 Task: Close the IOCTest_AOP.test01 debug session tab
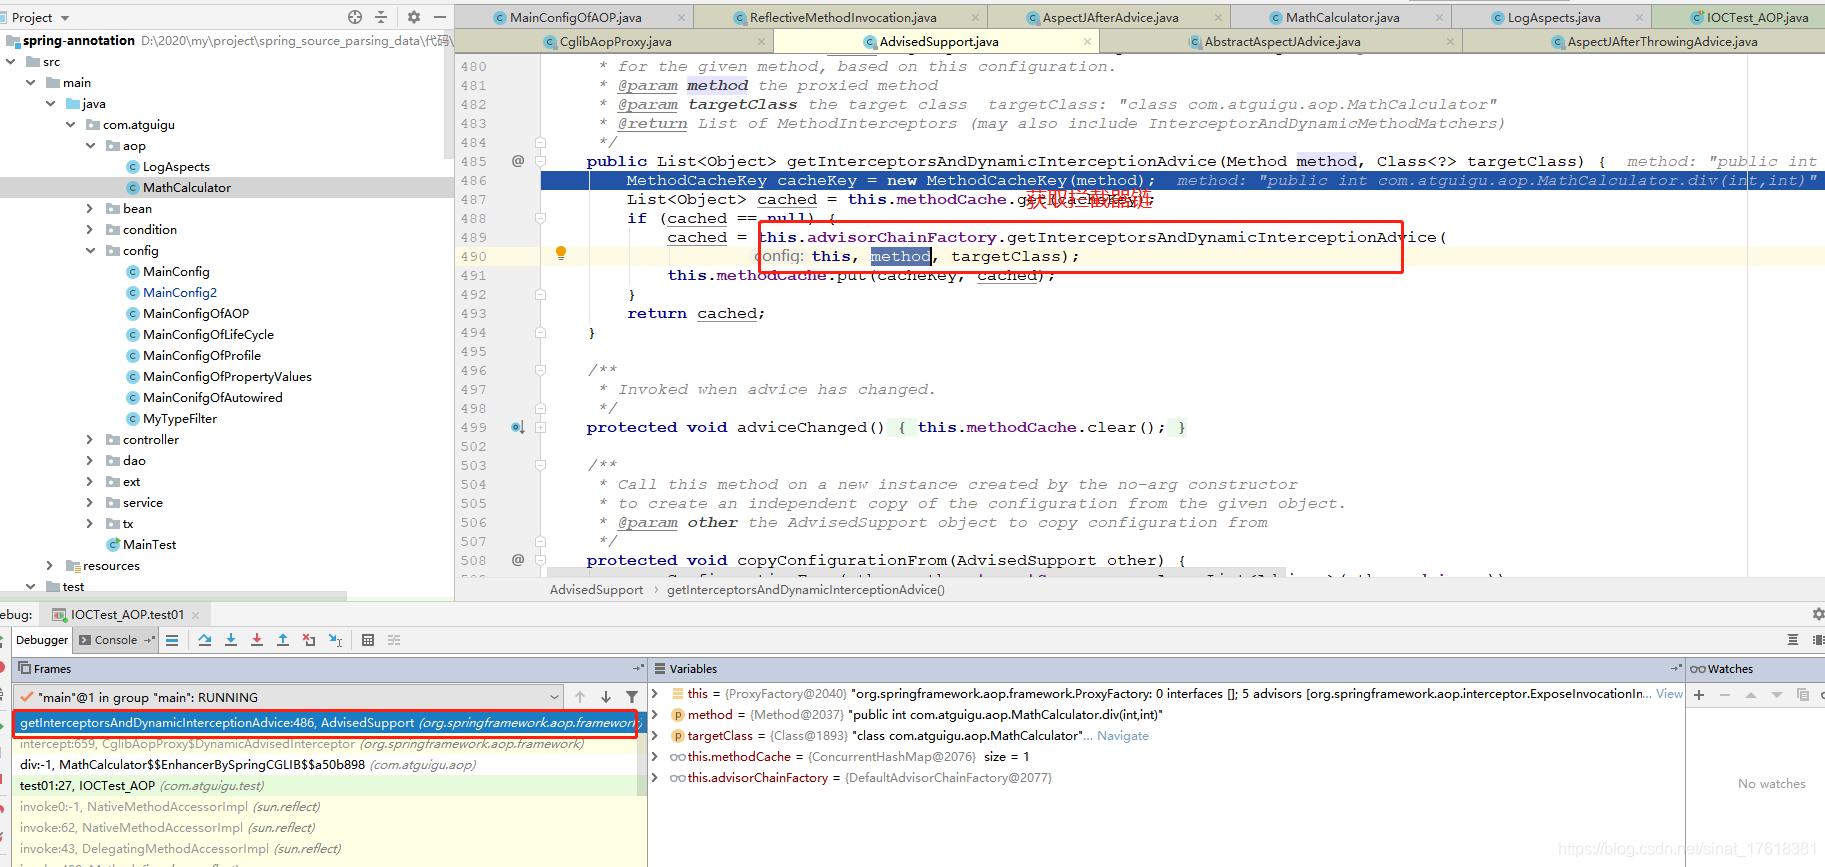tap(196, 615)
